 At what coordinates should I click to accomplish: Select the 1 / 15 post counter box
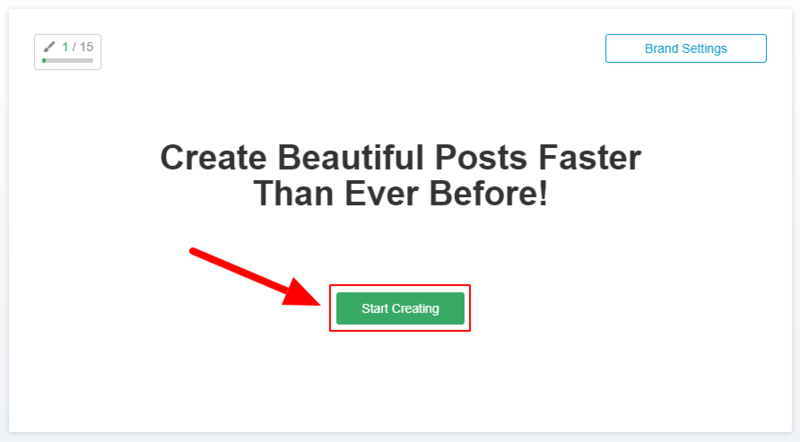pyautogui.click(x=67, y=52)
